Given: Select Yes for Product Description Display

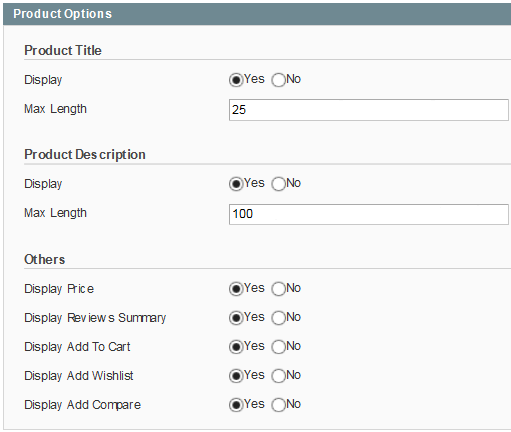Looking at the screenshot, I should pos(236,184).
